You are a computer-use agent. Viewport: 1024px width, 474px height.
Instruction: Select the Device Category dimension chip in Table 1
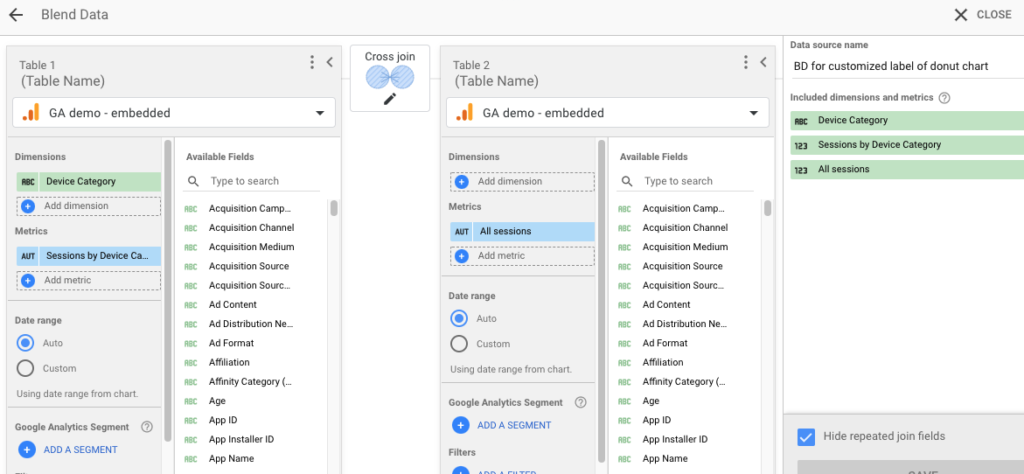point(88,182)
